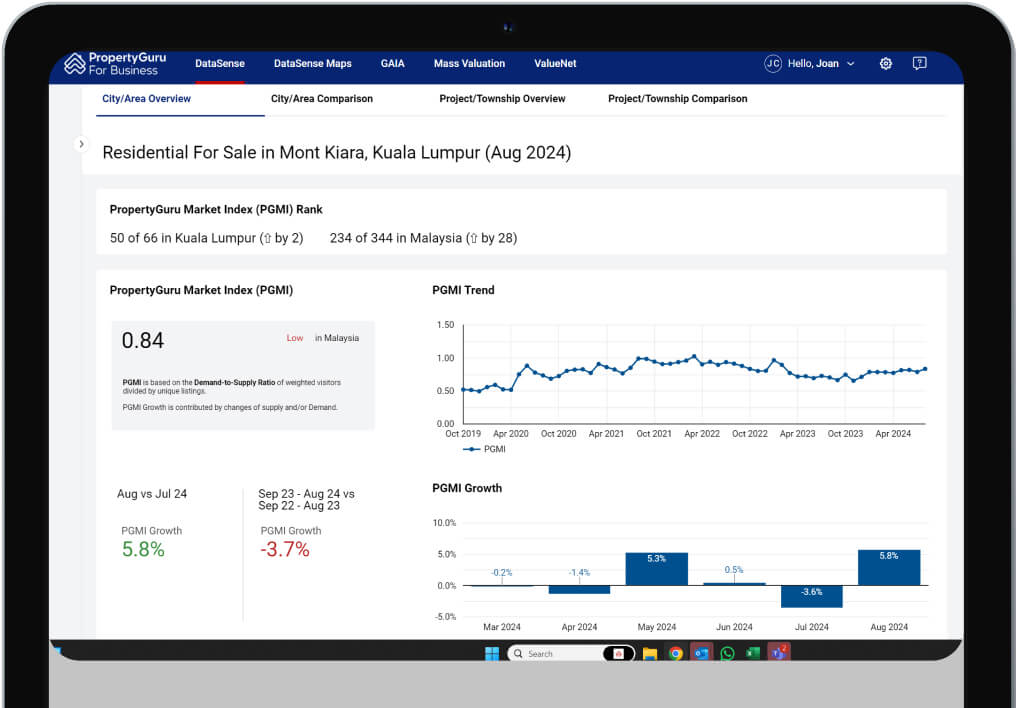Click the PGMI Growth chart heading
This screenshot has height=708, width=1016.
(x=467, y=488)
